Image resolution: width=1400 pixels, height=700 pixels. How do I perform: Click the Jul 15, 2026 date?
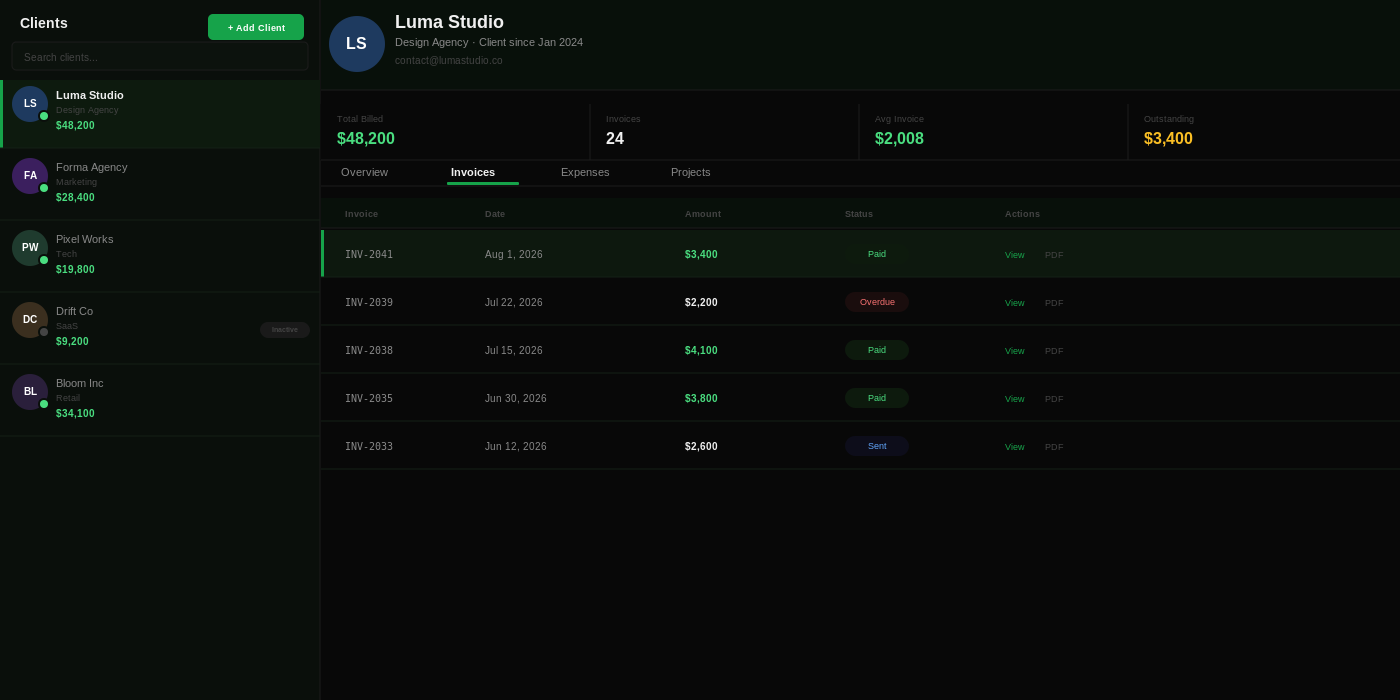514,351
